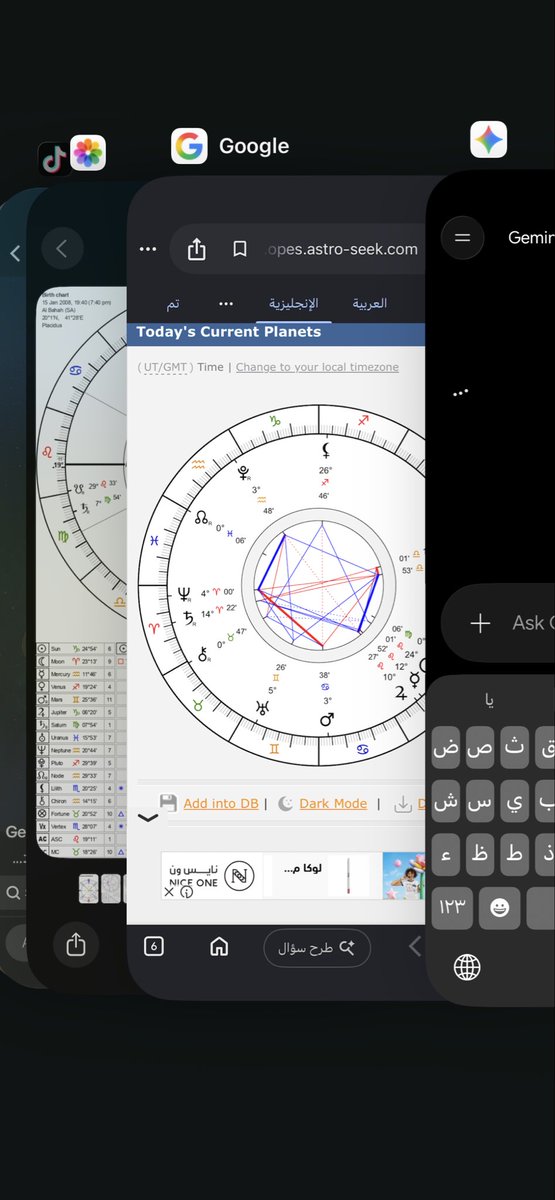Tap the ص key on Arabic keyboard
Screen dimensions: 555x1200
pos(480,747)
